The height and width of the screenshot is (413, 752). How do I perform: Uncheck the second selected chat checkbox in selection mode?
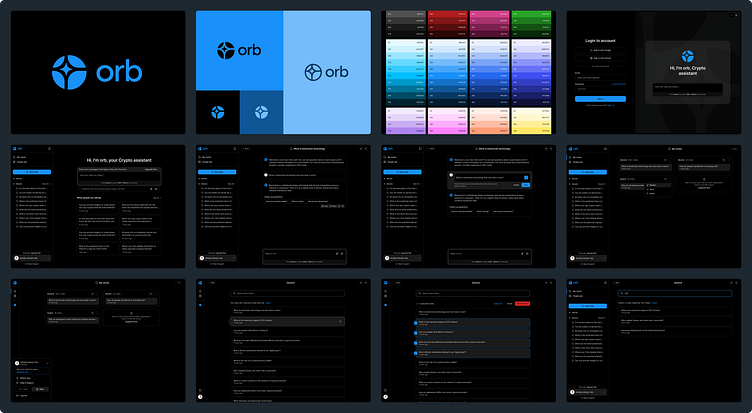(x=416, y=333)
